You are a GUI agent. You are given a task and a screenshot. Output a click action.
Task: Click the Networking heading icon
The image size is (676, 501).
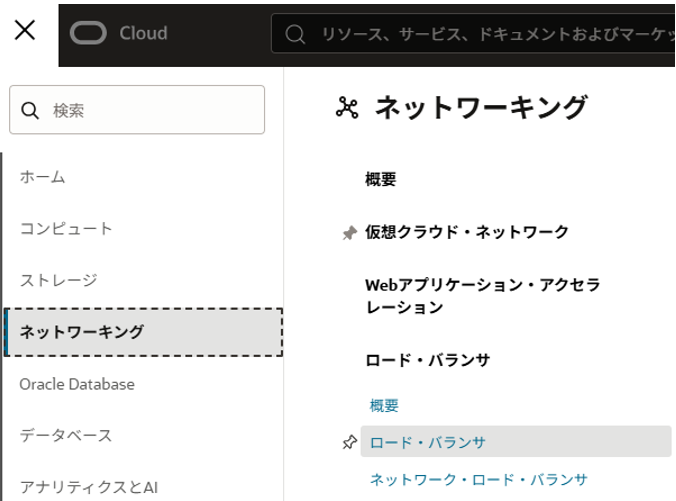coord(347,108)
